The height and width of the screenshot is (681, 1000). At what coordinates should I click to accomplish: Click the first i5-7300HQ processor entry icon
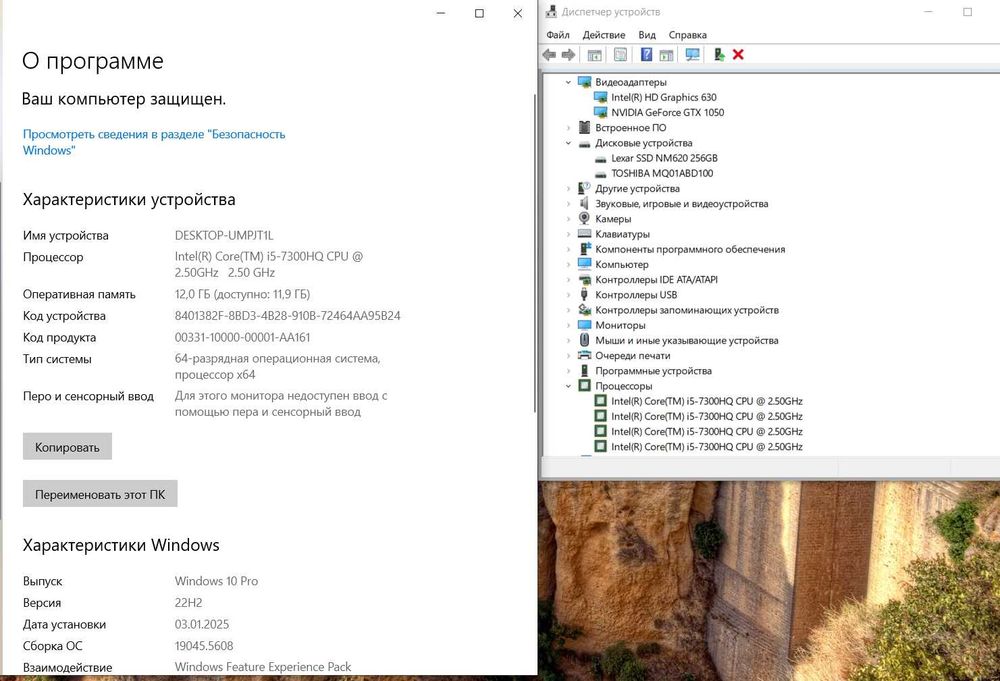600,400
